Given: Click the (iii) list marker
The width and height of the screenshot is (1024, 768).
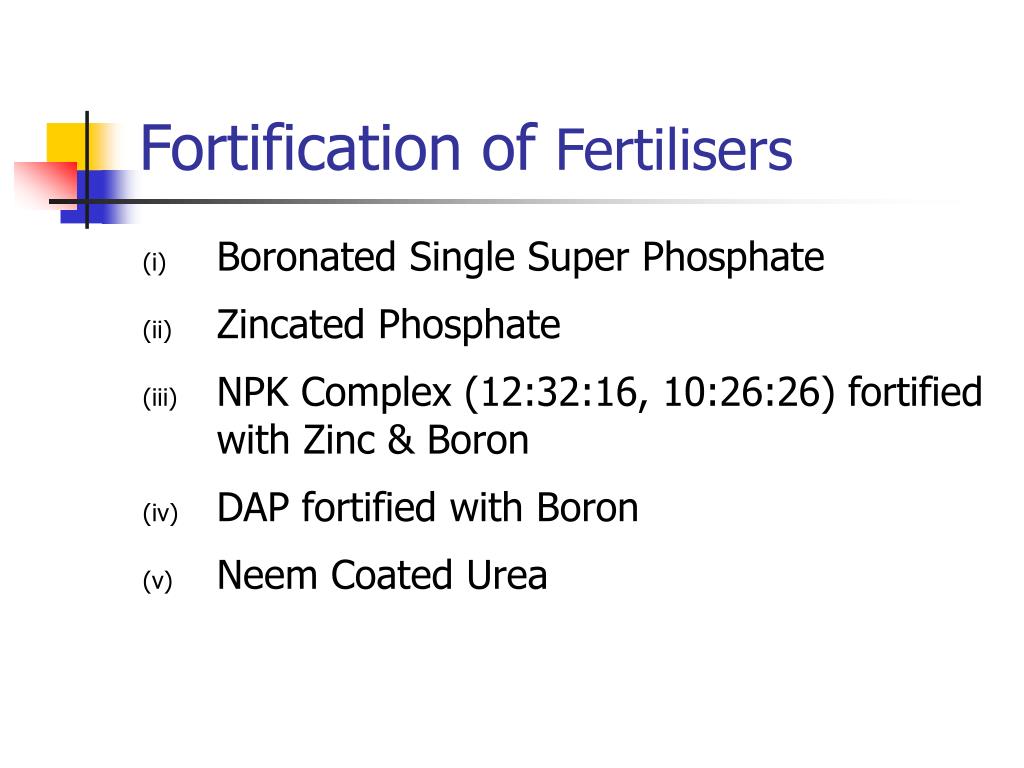Looking at the screenshot, I should [x=160, y=397].
